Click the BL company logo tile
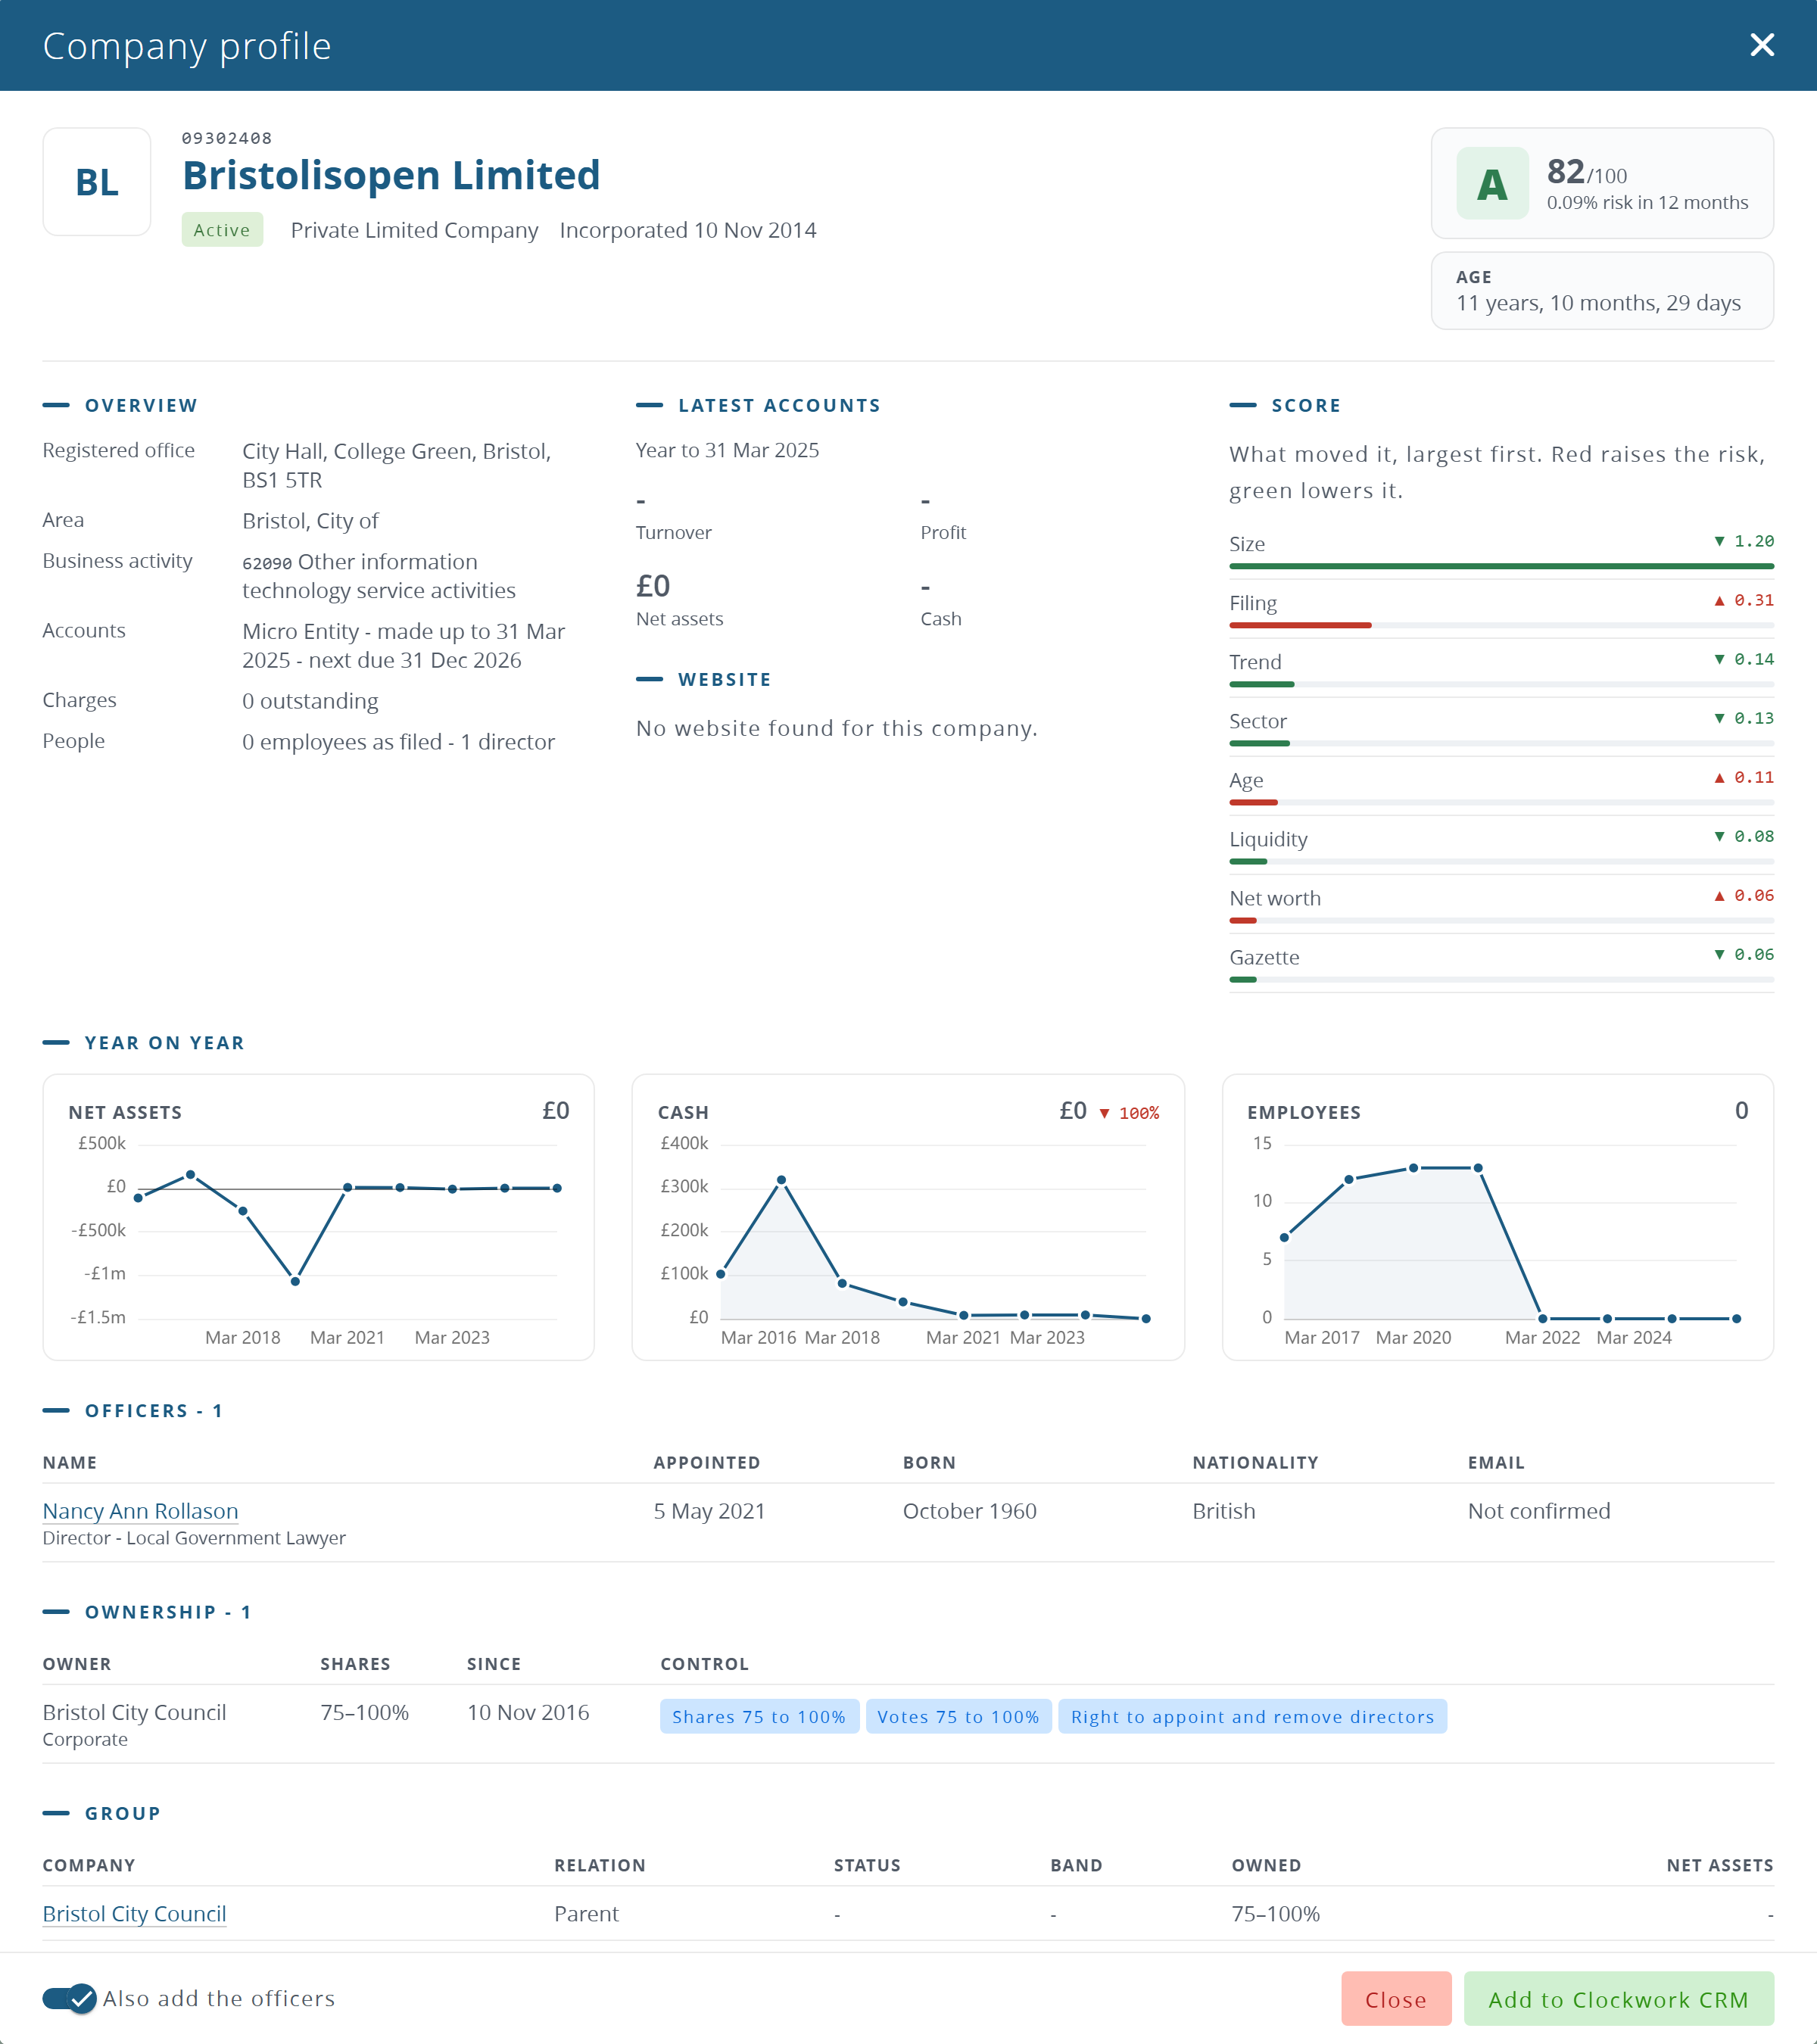The image size is (1817, 2044). (97, 182)
